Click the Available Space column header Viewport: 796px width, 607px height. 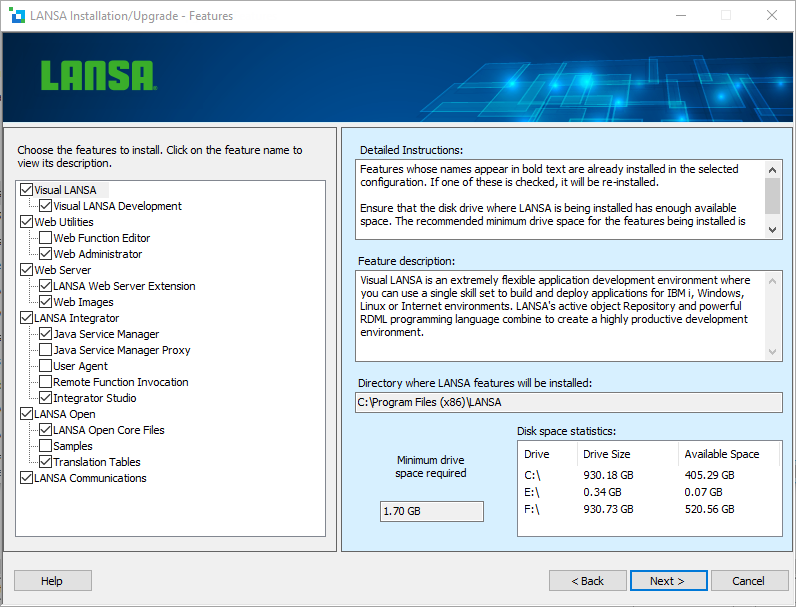(721, 454)
